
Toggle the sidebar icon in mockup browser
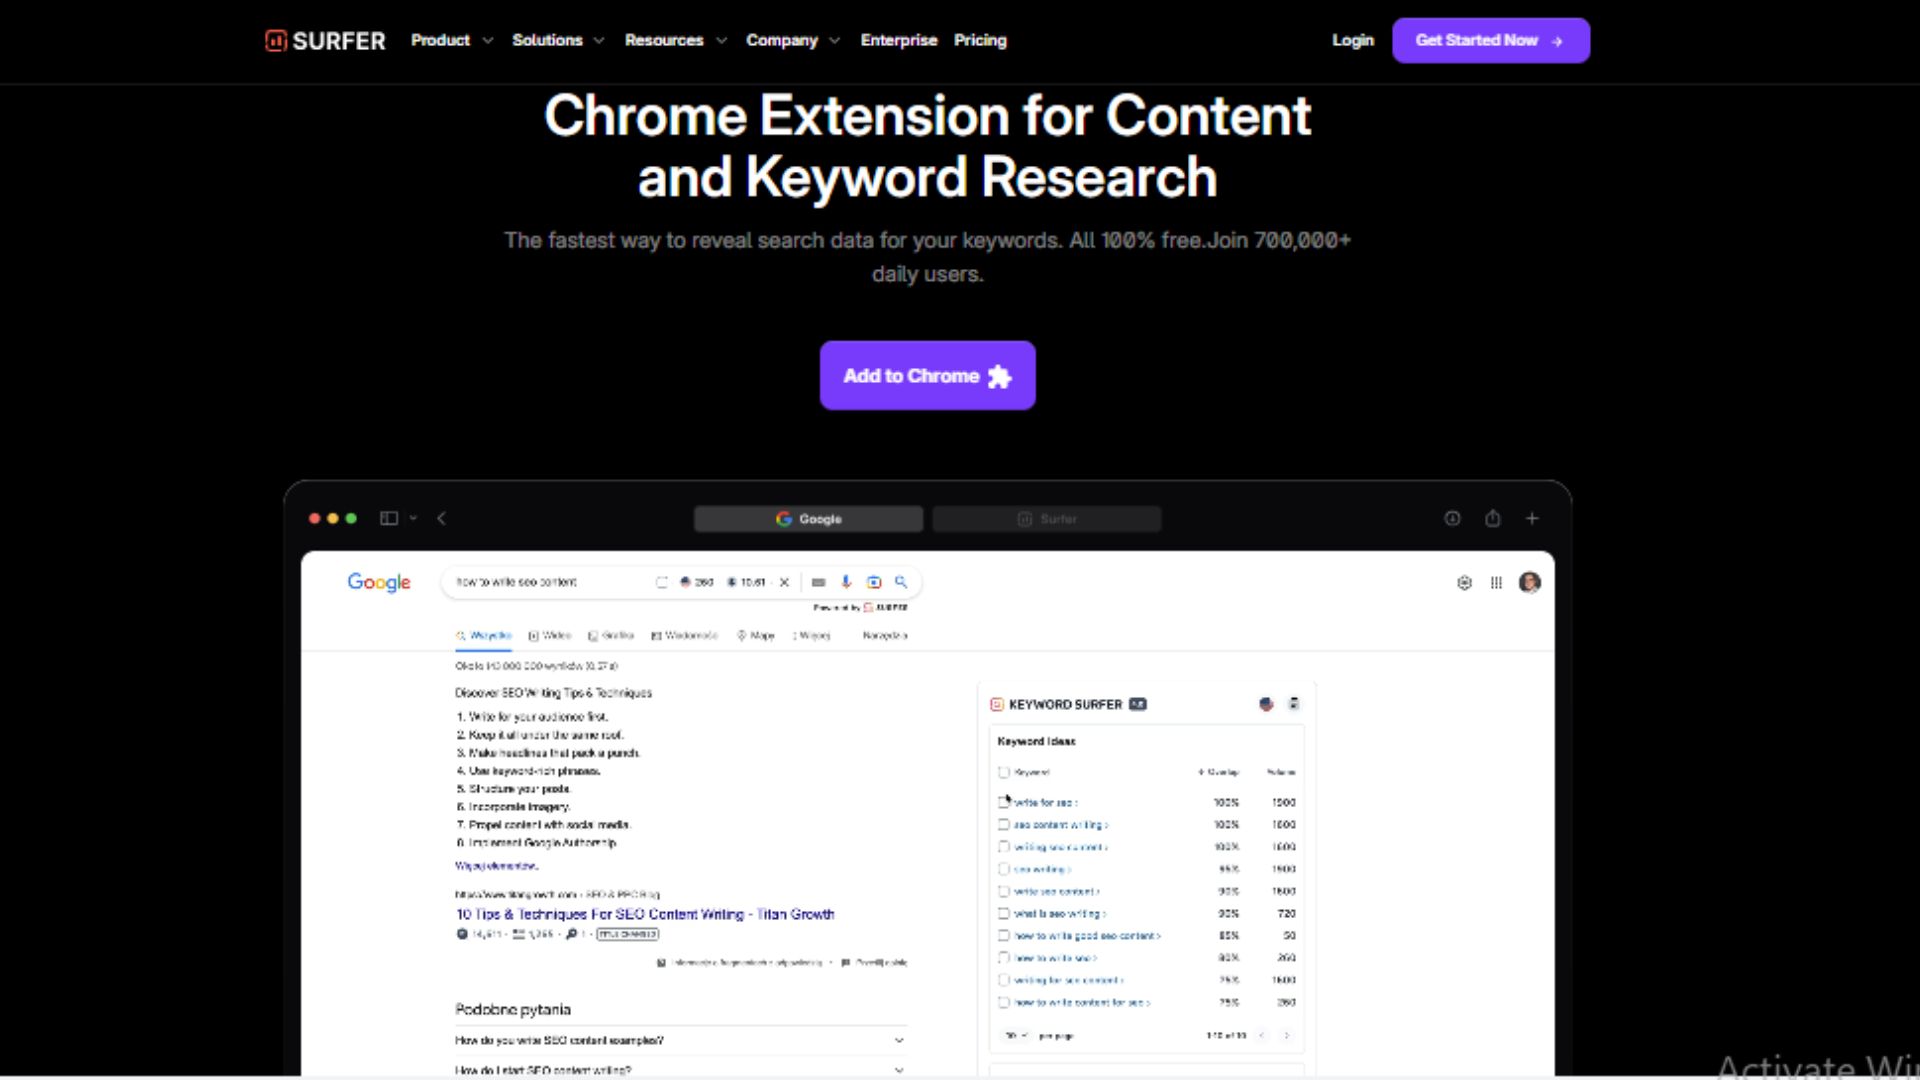(389, 518)
